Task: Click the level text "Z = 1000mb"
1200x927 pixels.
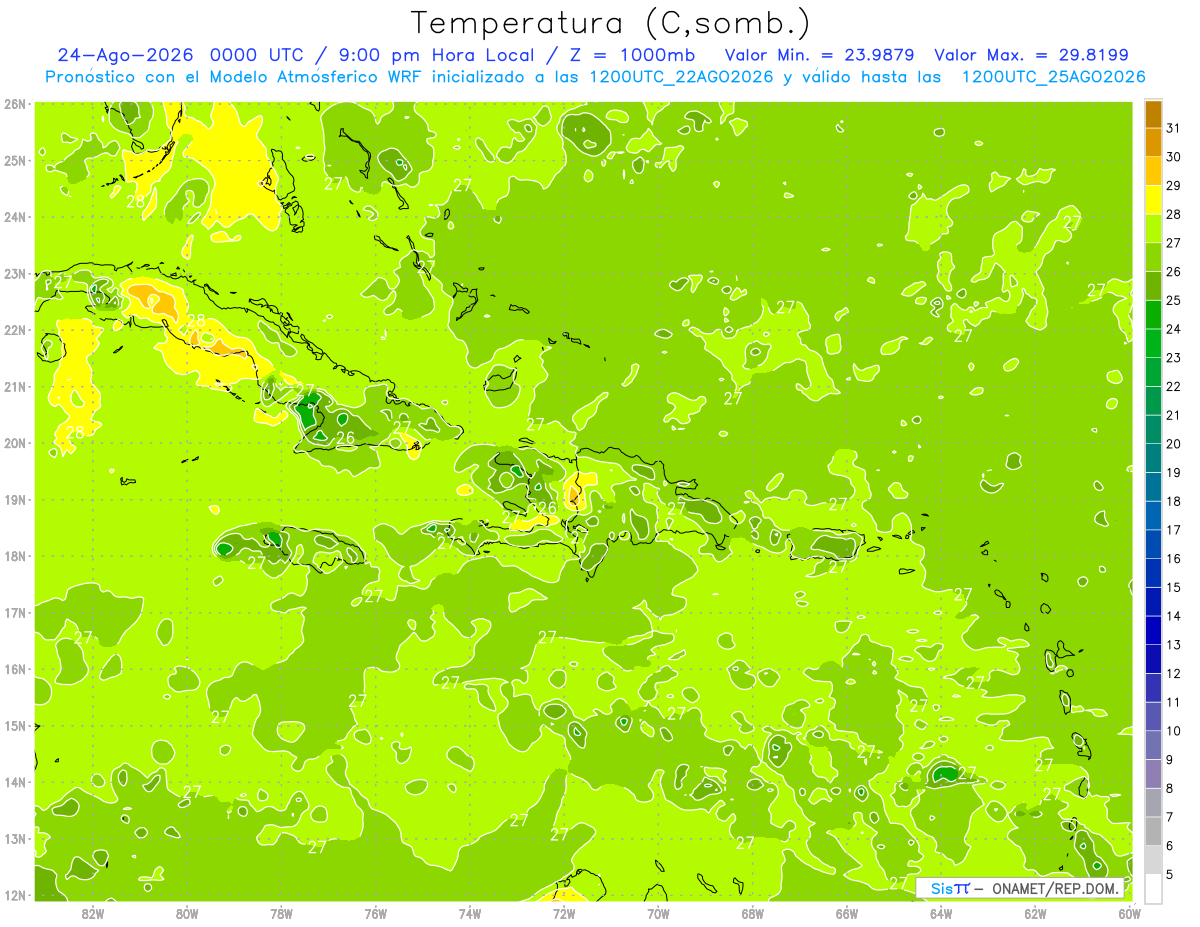Action: pyautogui.click(x=635, y=55)
